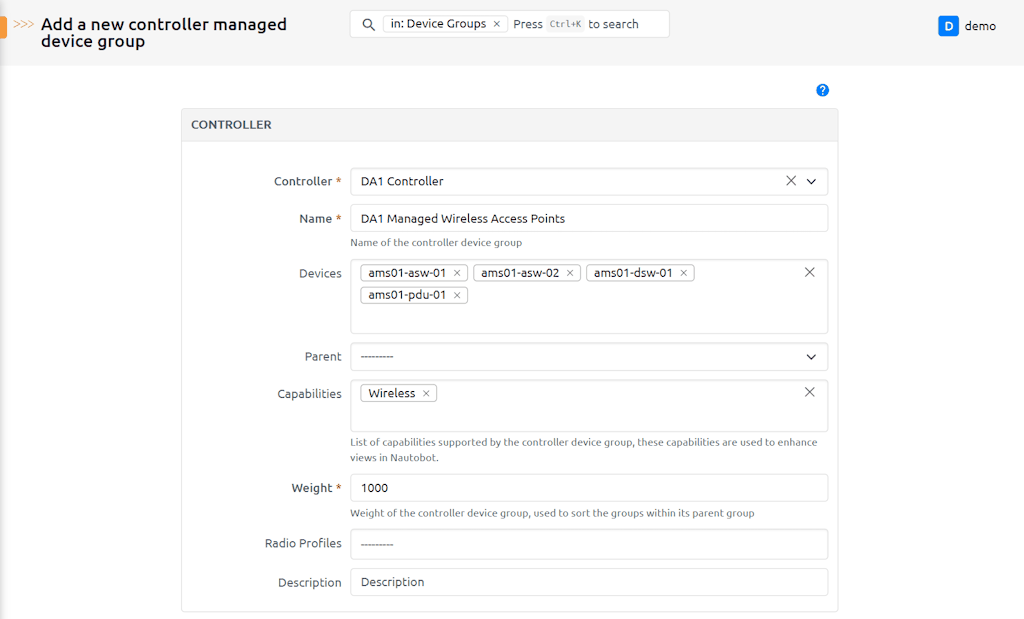The image size is (1024, 619).
Task: Open the Controller dropdown arrow
Action: pos(811,181)
